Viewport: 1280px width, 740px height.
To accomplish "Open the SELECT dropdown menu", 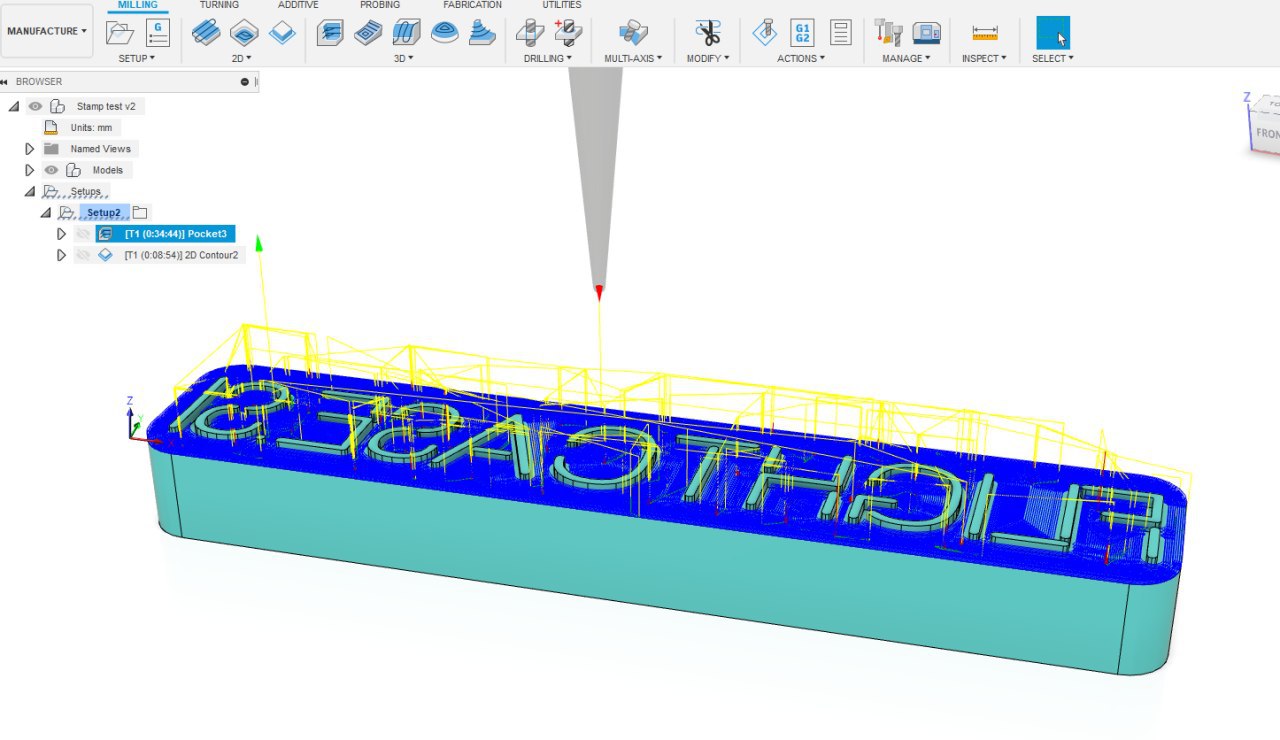I will click(x=1053, y=58).
